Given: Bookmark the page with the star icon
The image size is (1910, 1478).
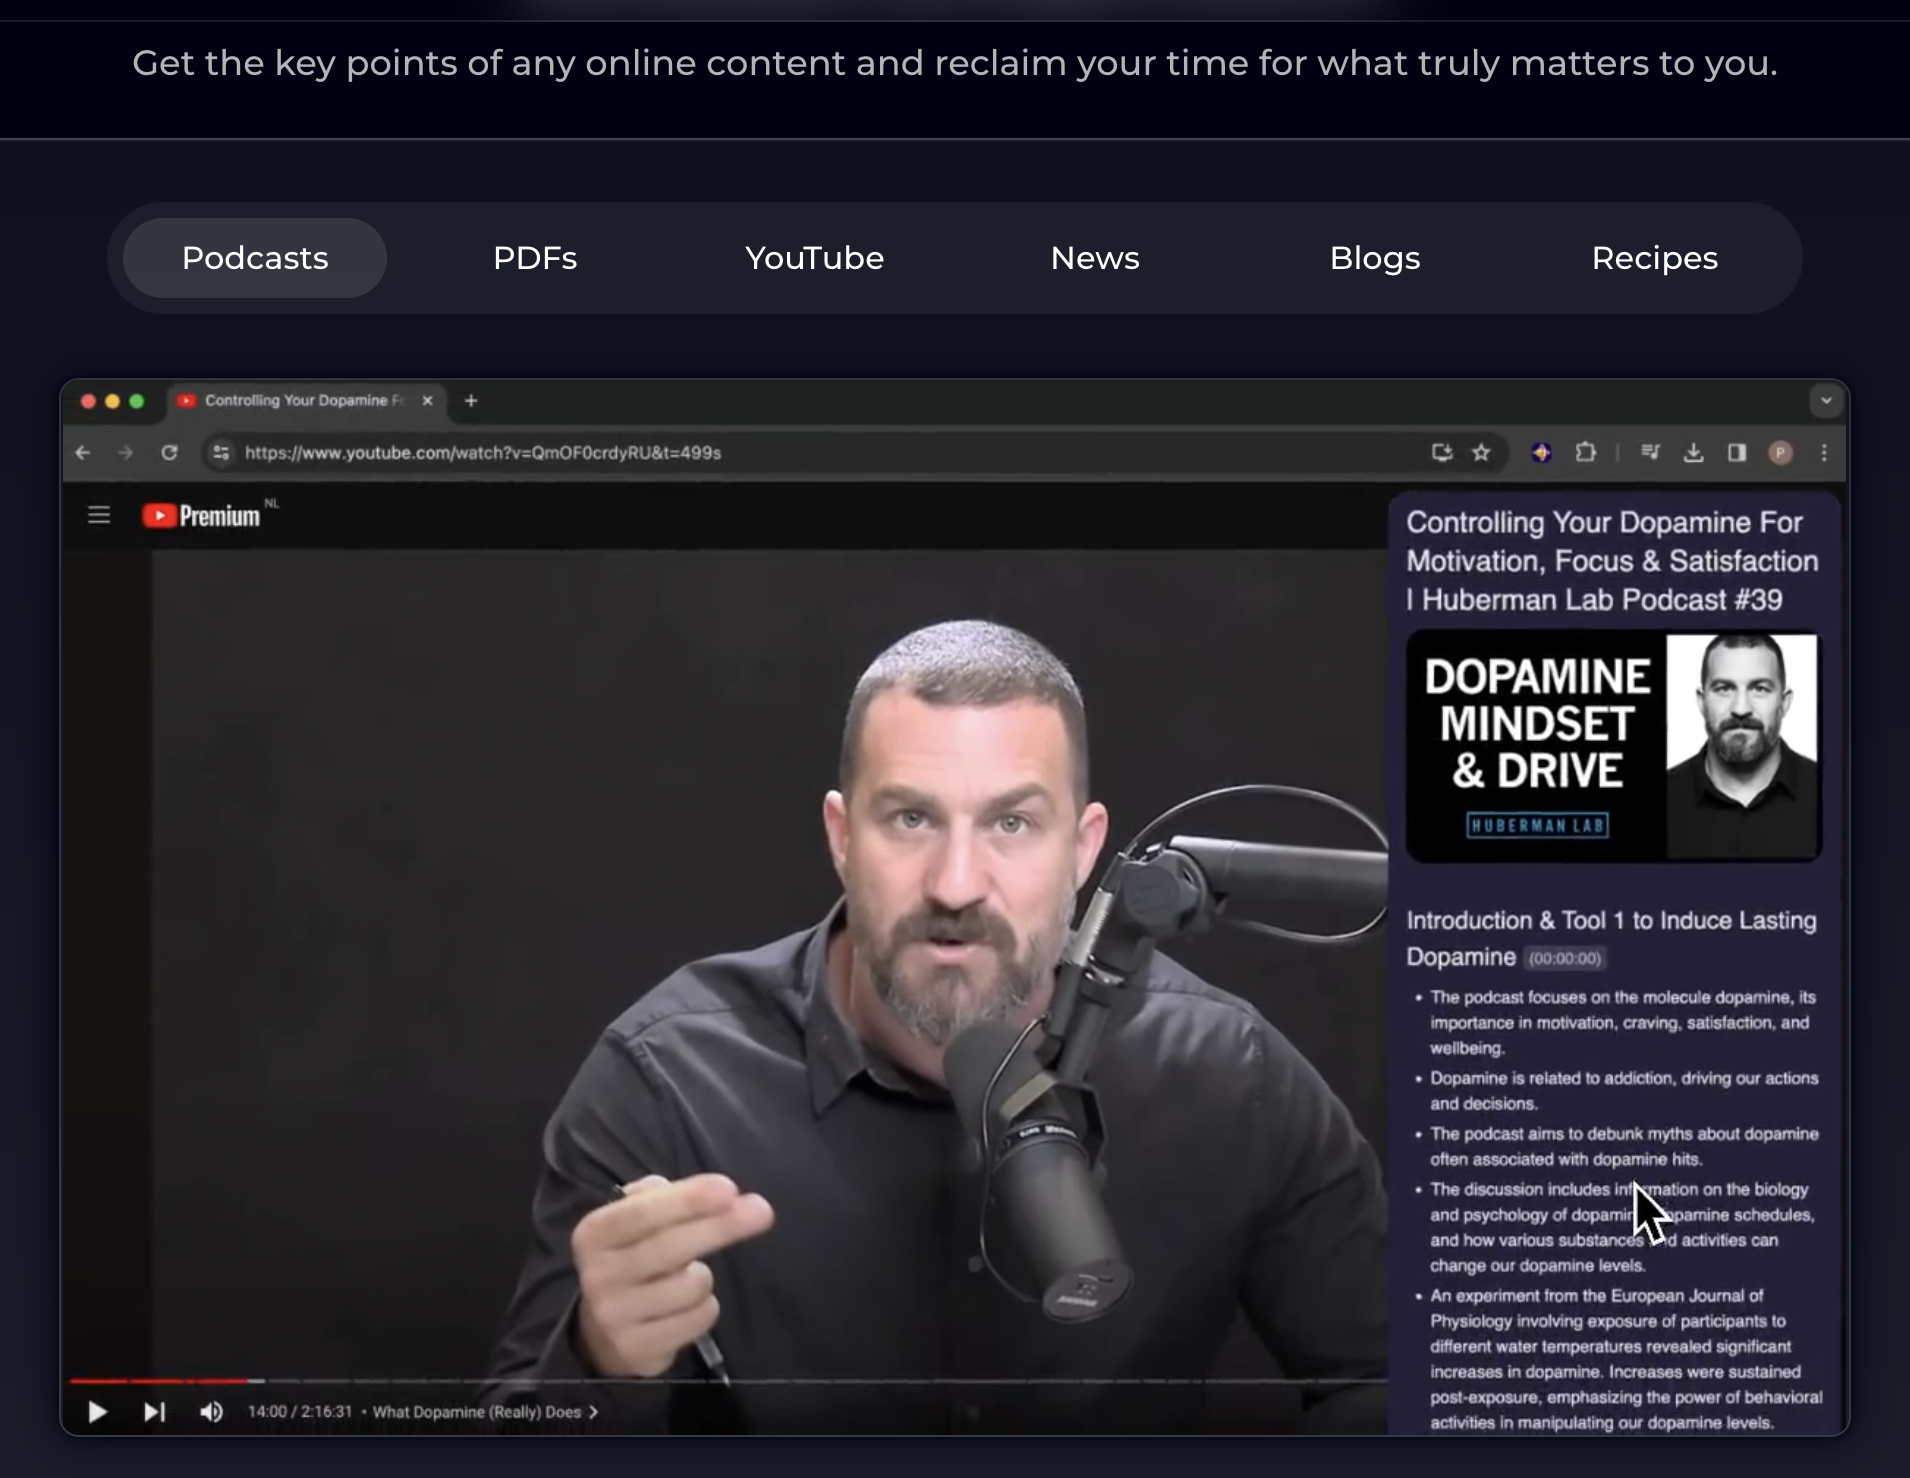Looking at the screenshot, I should [1481, 452].
